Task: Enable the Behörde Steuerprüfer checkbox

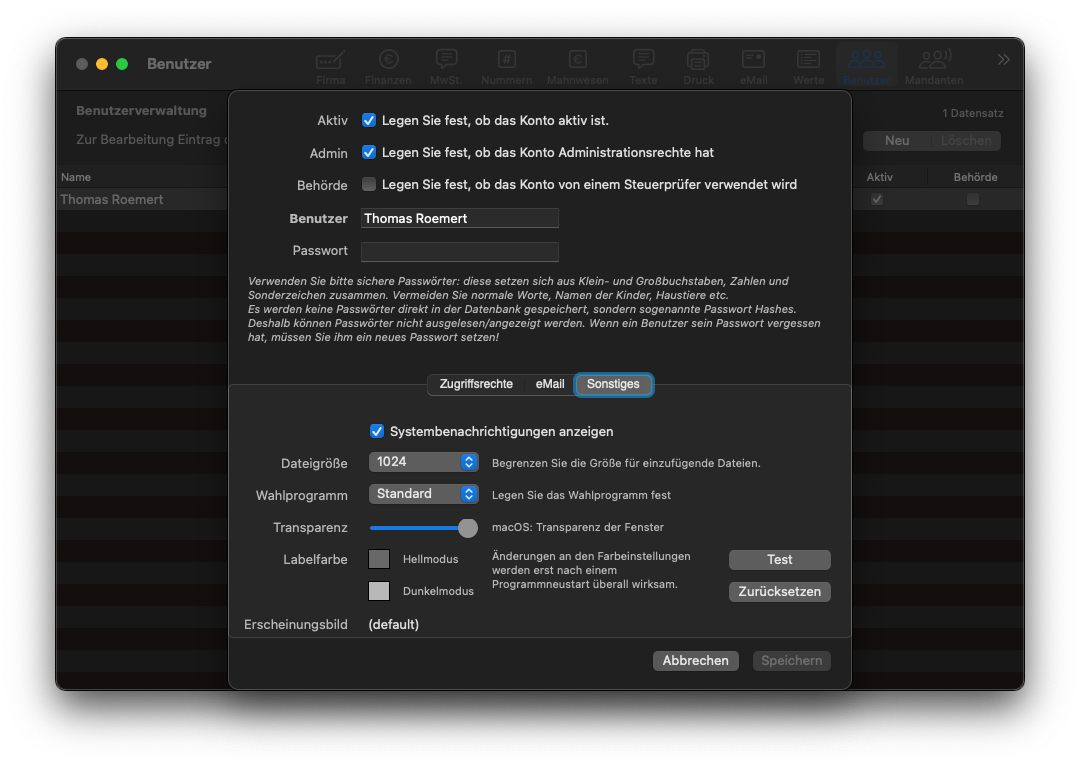Action: click(x=369, y=184)
